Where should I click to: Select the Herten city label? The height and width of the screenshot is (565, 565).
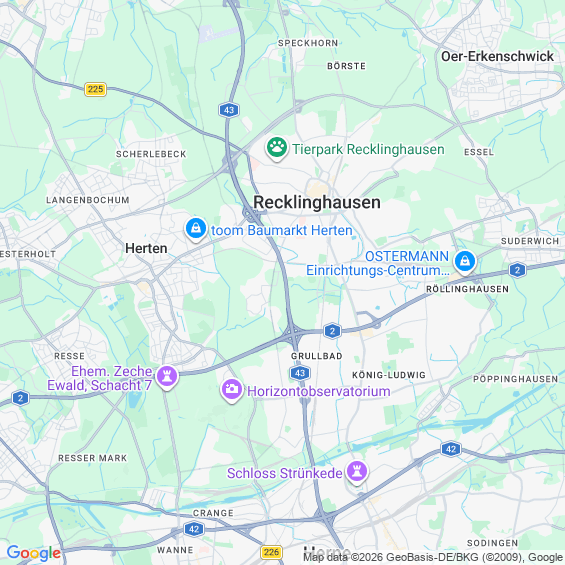[x=146, y=248]
